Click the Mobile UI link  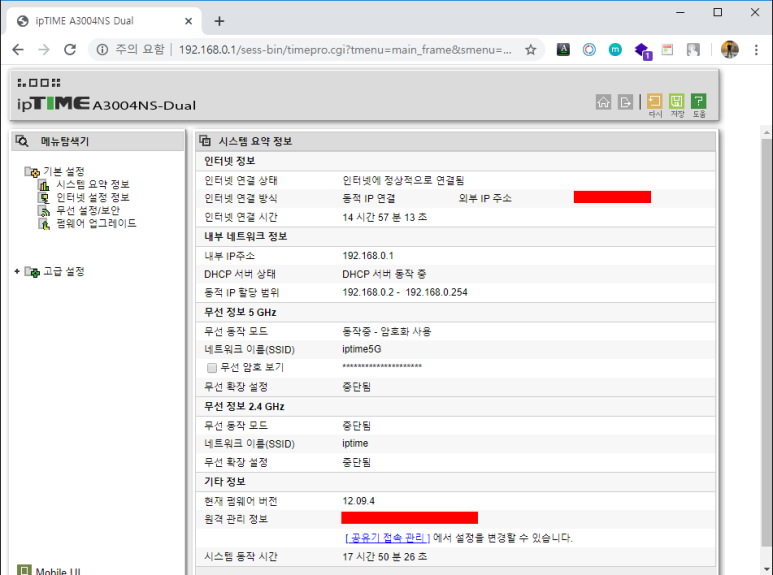58,571
